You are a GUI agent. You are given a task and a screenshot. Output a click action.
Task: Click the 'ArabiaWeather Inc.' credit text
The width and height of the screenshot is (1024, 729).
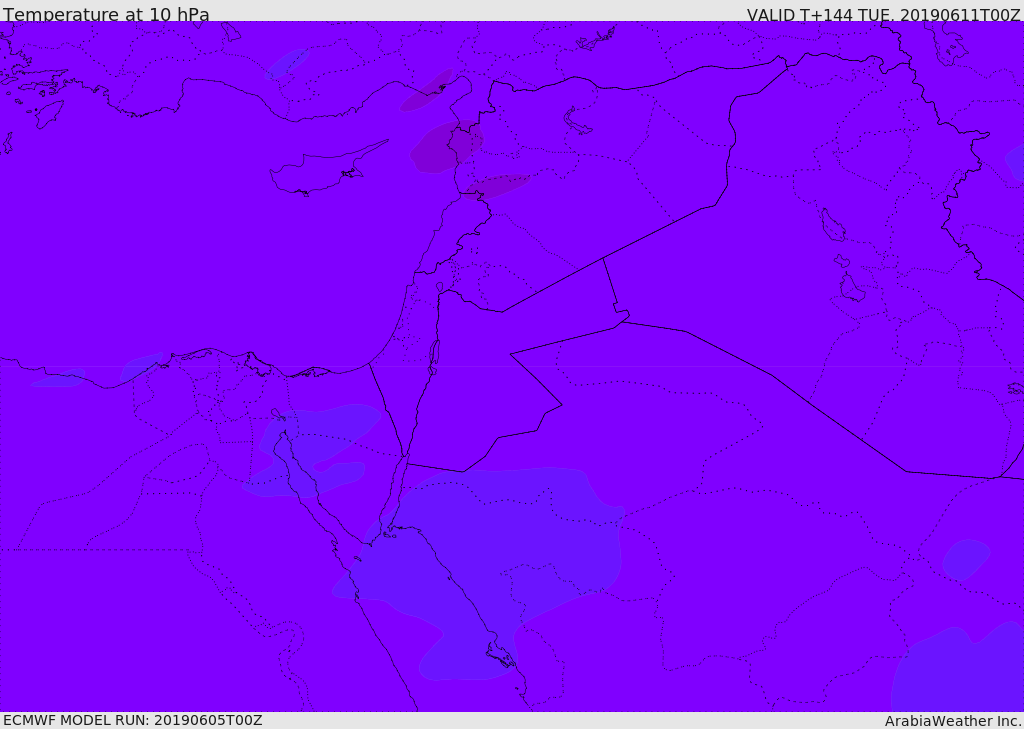953,721
